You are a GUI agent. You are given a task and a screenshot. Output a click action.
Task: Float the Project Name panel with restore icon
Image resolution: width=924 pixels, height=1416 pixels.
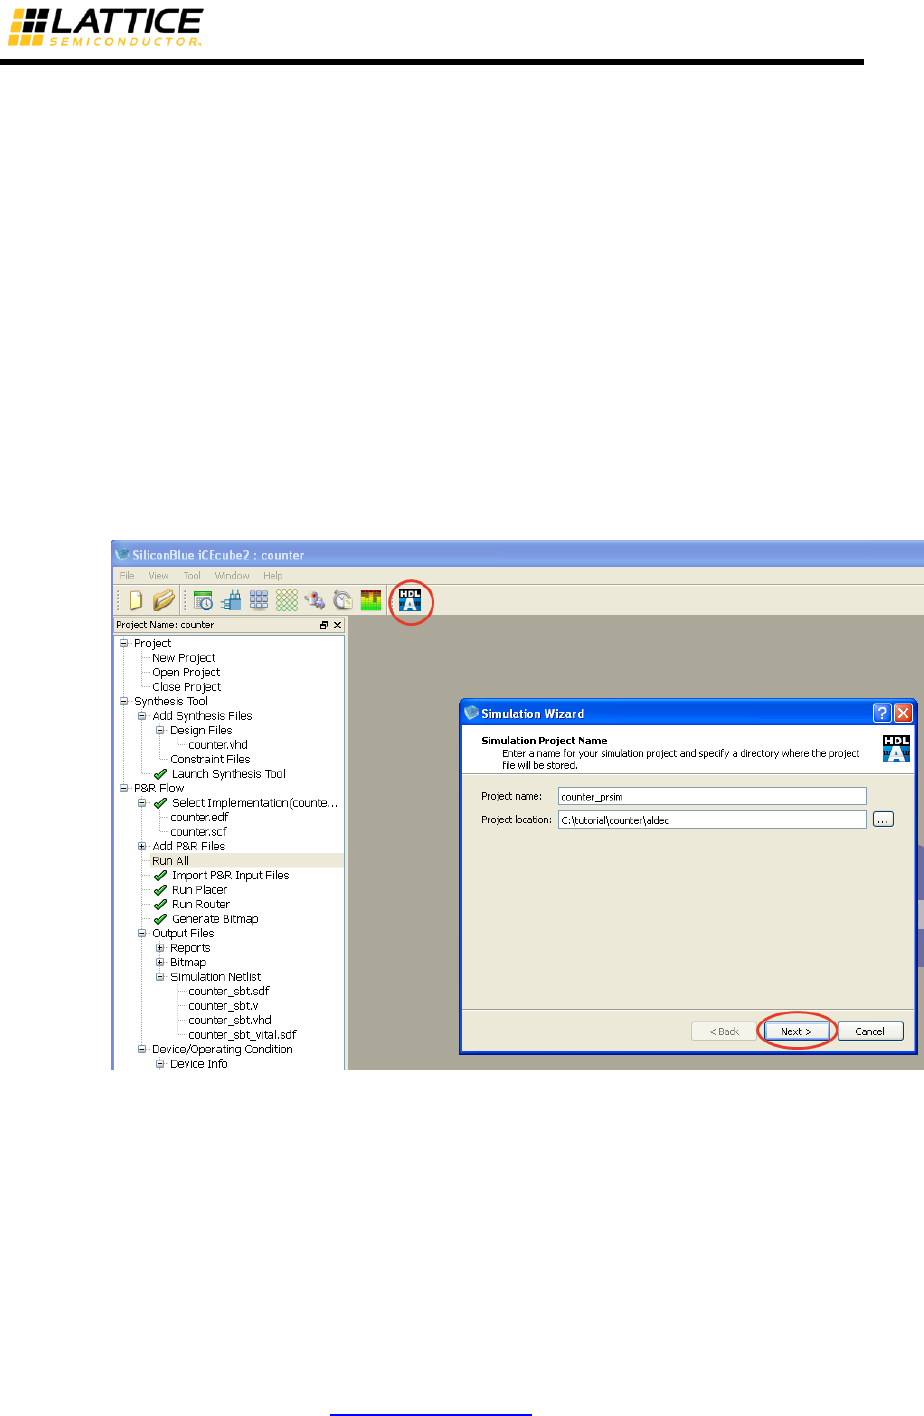pos(324,625)
